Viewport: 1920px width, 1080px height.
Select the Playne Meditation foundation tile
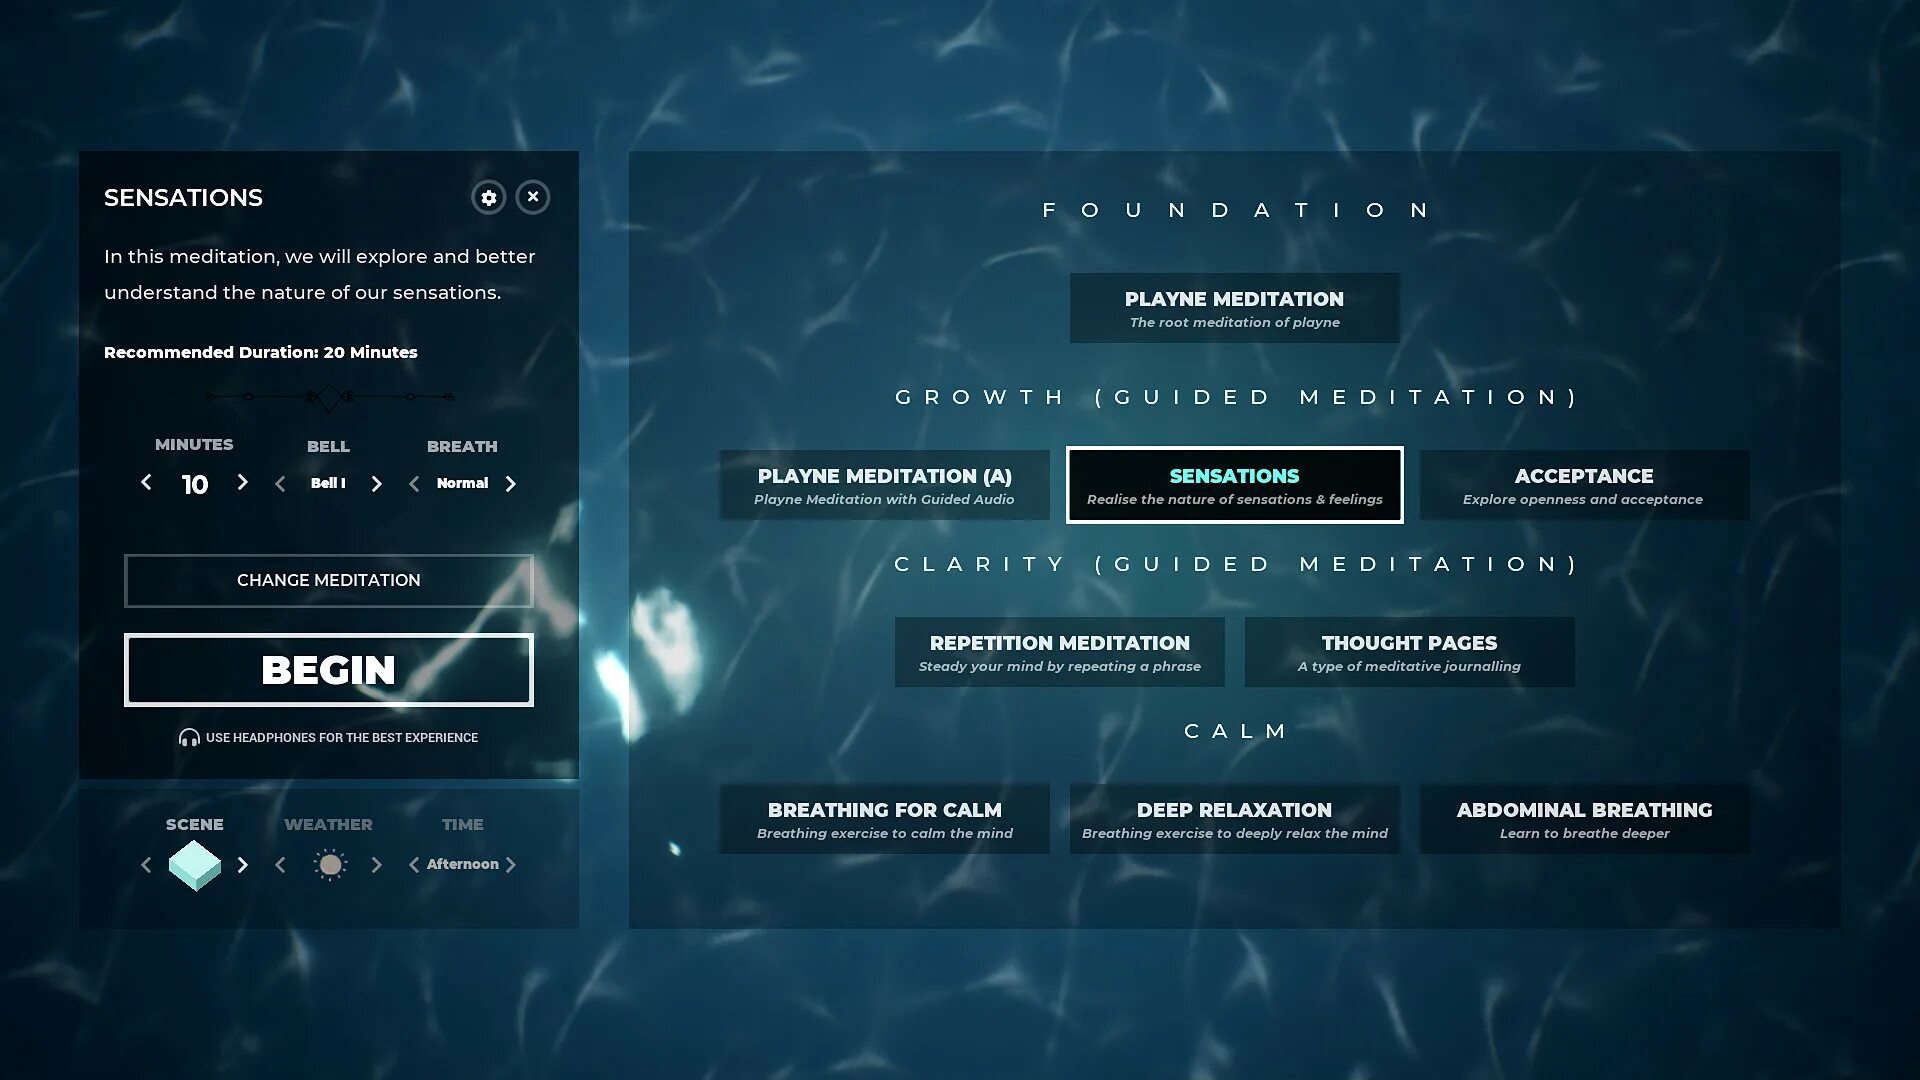(1234, 307)
